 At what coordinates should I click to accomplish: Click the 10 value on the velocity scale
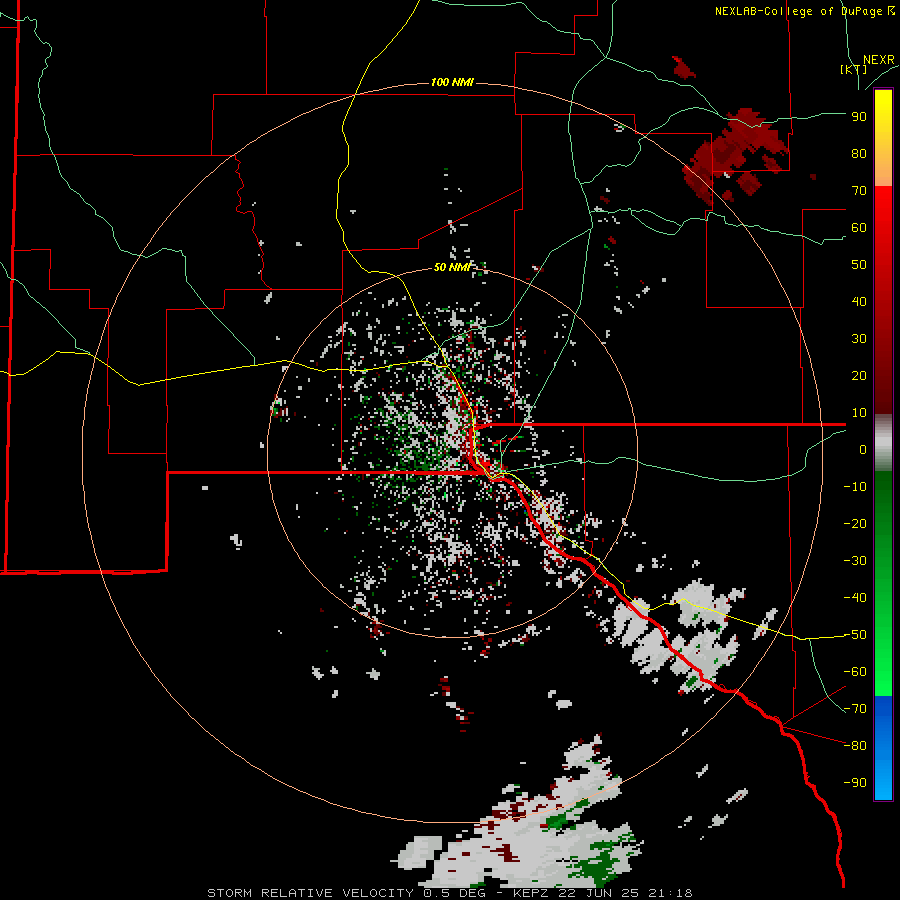pos(859,413)
